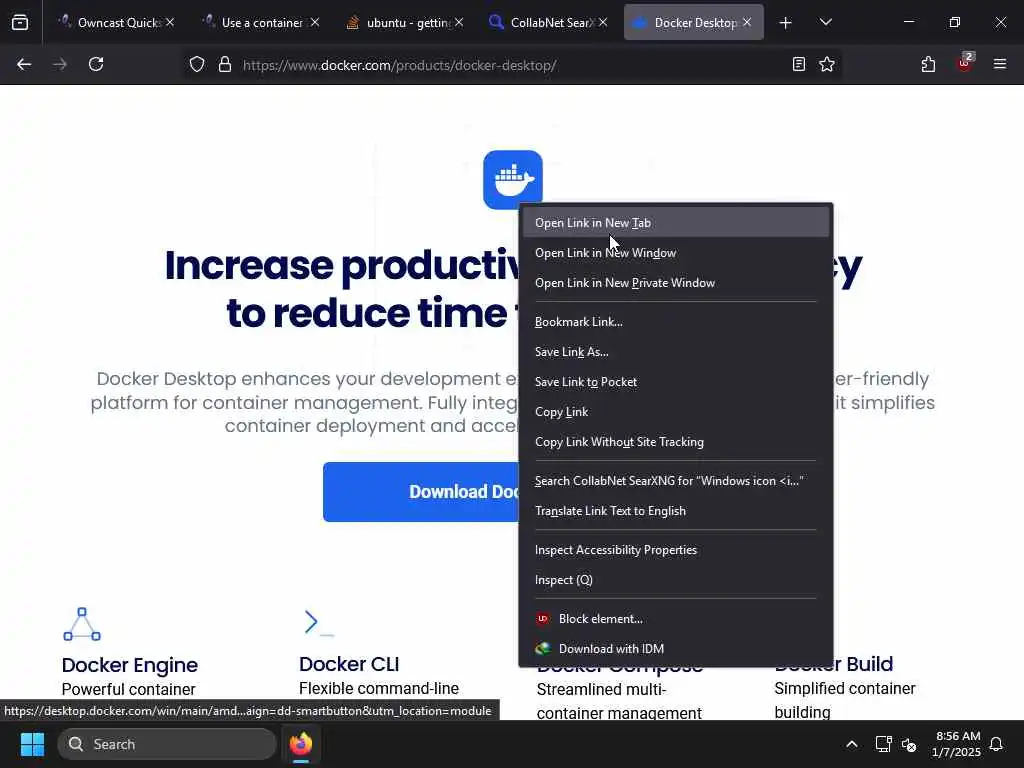Close the Owncast Quickstart tab

[x=170, y=22]
